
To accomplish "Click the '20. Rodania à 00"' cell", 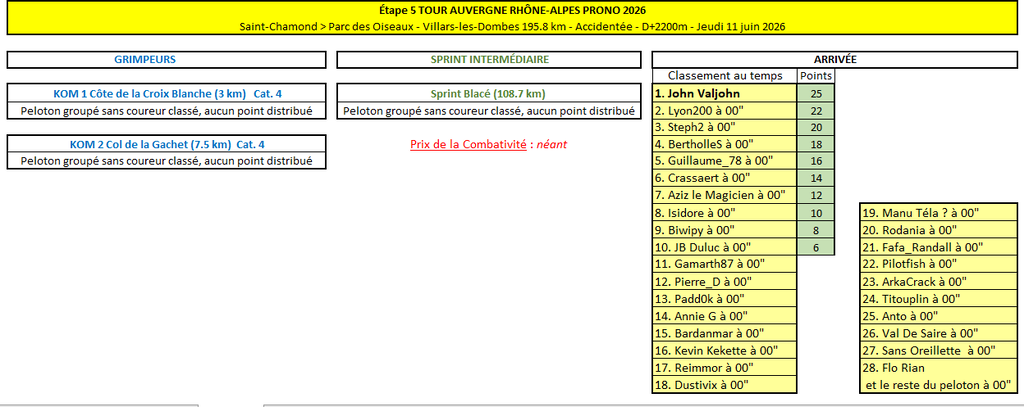I will click(938, 230).
